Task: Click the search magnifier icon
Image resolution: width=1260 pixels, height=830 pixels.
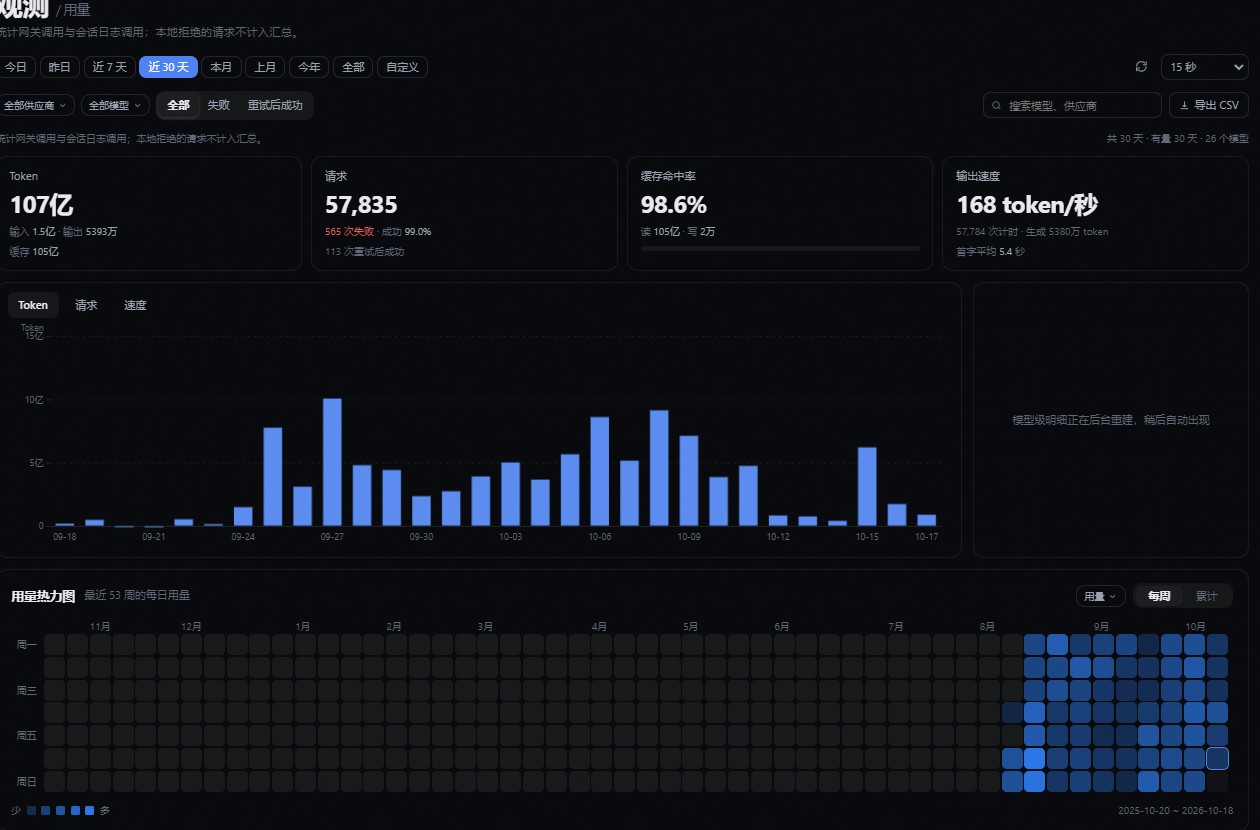Action: tap(996, 105)
